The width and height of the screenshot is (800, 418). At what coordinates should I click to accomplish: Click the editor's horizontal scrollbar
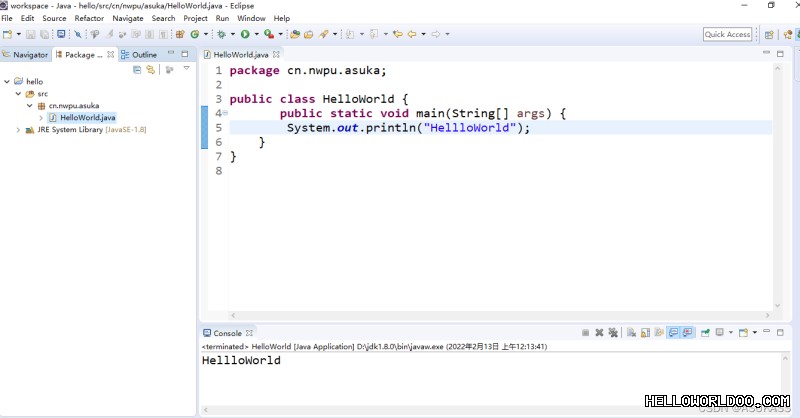(x=499, y=315)
